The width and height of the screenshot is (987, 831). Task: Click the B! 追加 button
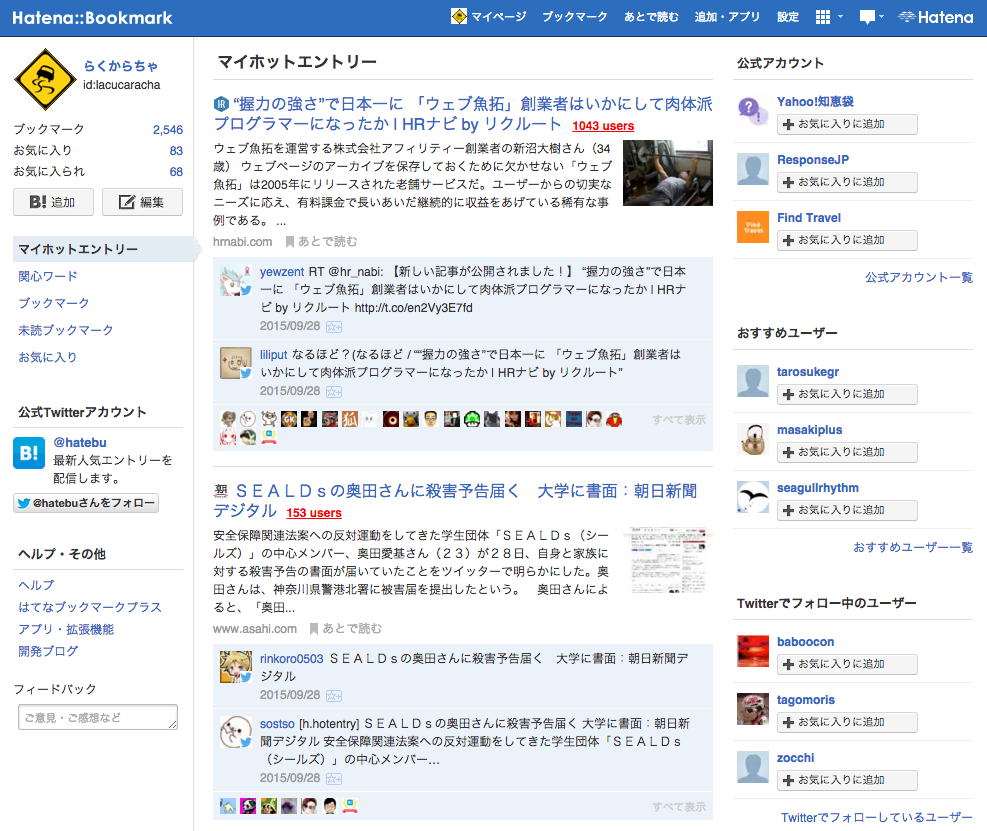[x=54, y=202]
